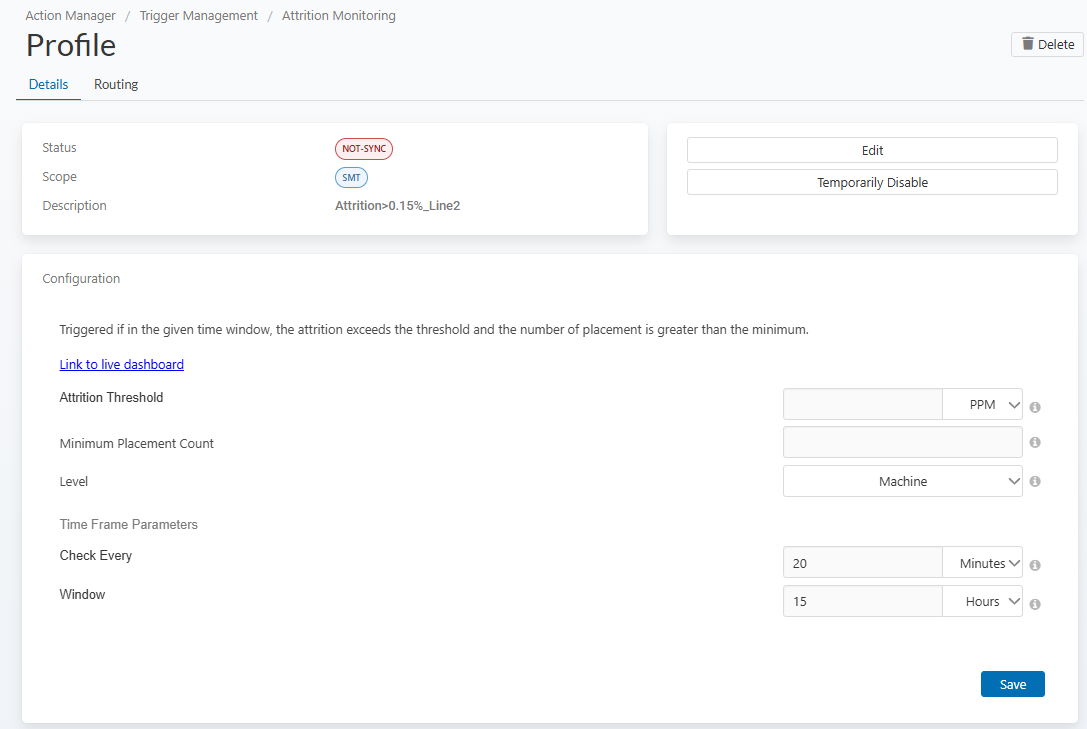Click the Check Every value field
Viewport: 1087px width, 729px height.
point(862,563)
